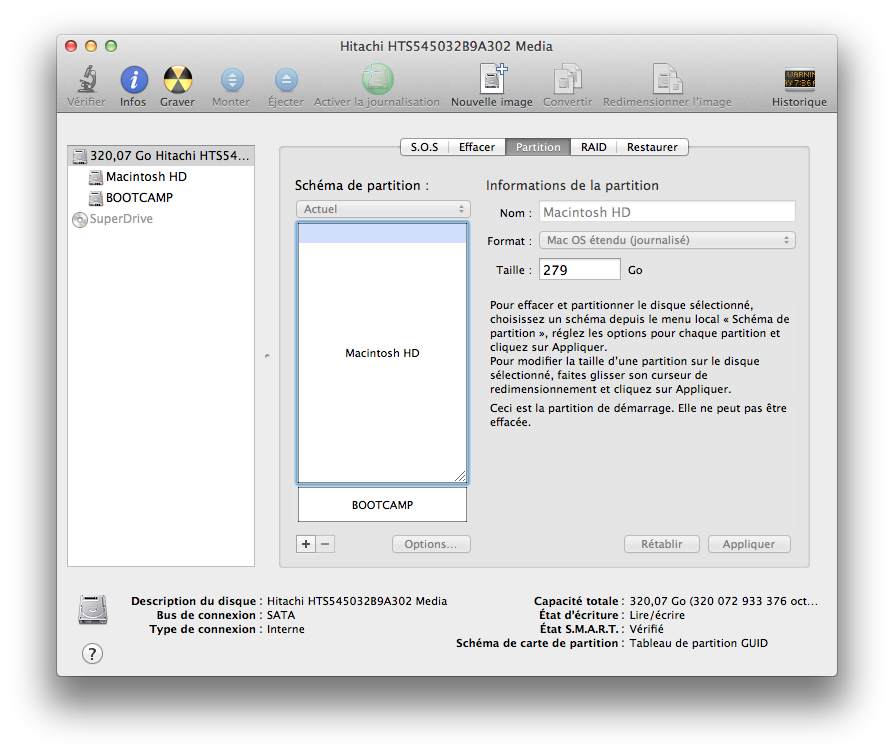Switch to the Restaurer tab
Screen dimensions: 894x755
652,147
